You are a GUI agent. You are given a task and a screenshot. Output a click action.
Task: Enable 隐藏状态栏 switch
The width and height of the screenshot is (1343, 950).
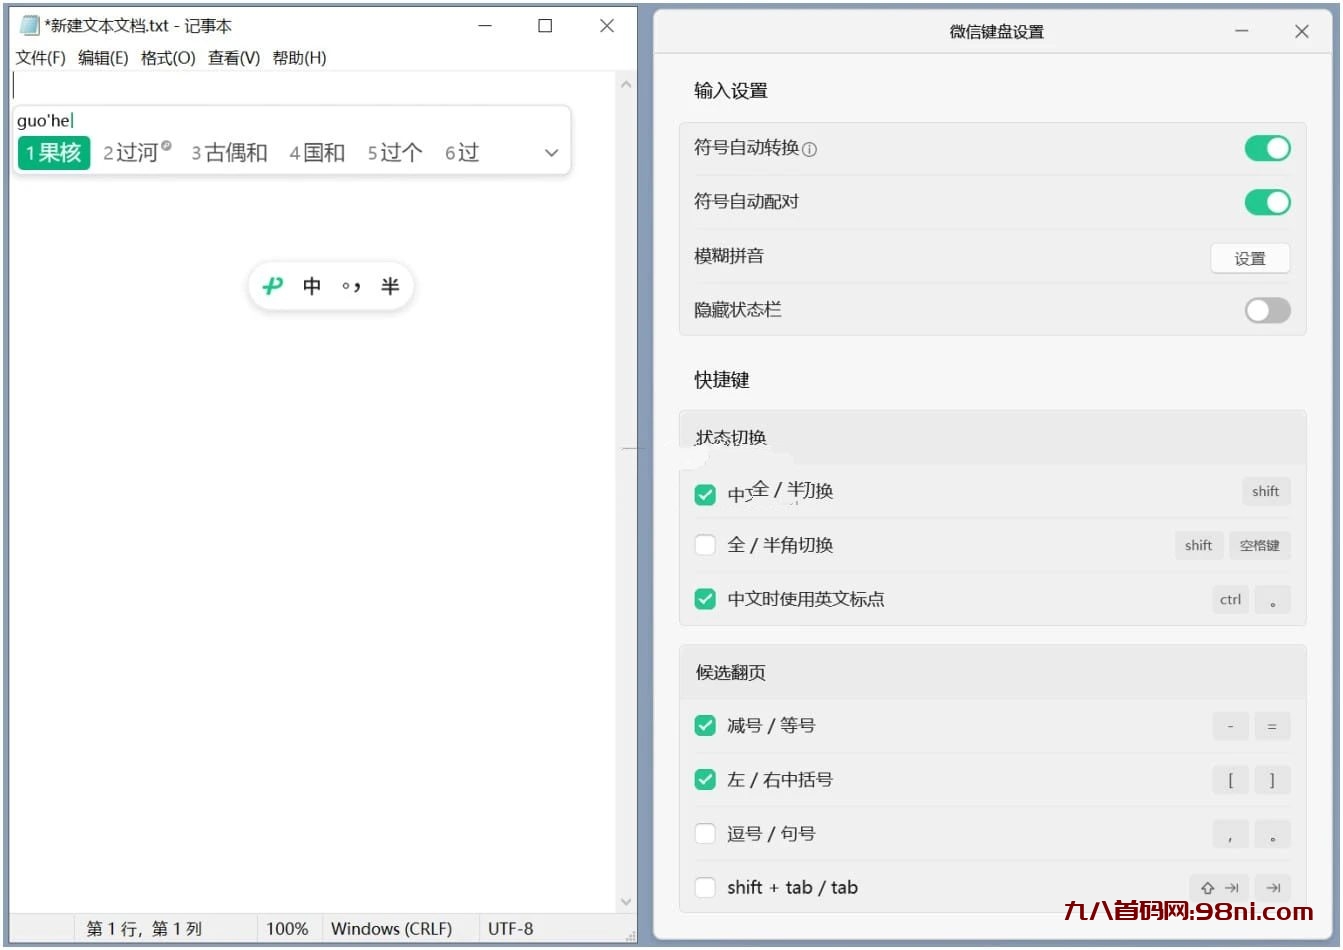[x=1267, y=310]
